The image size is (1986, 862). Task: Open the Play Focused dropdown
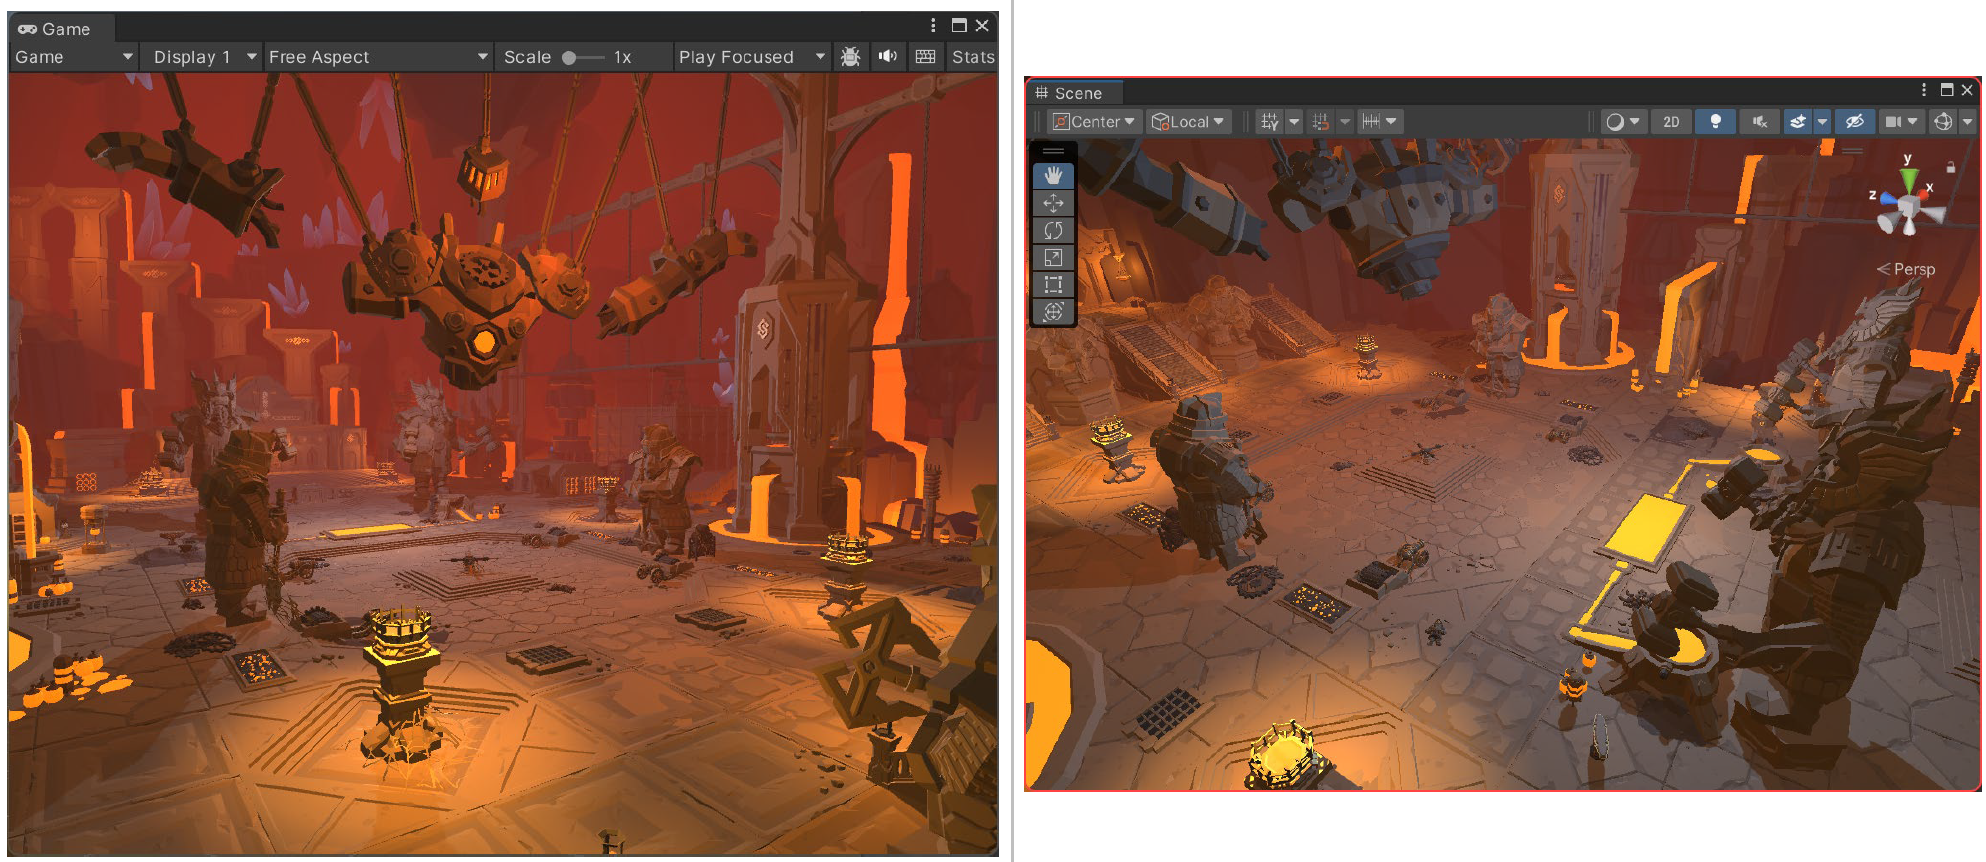tap(752, 57)
